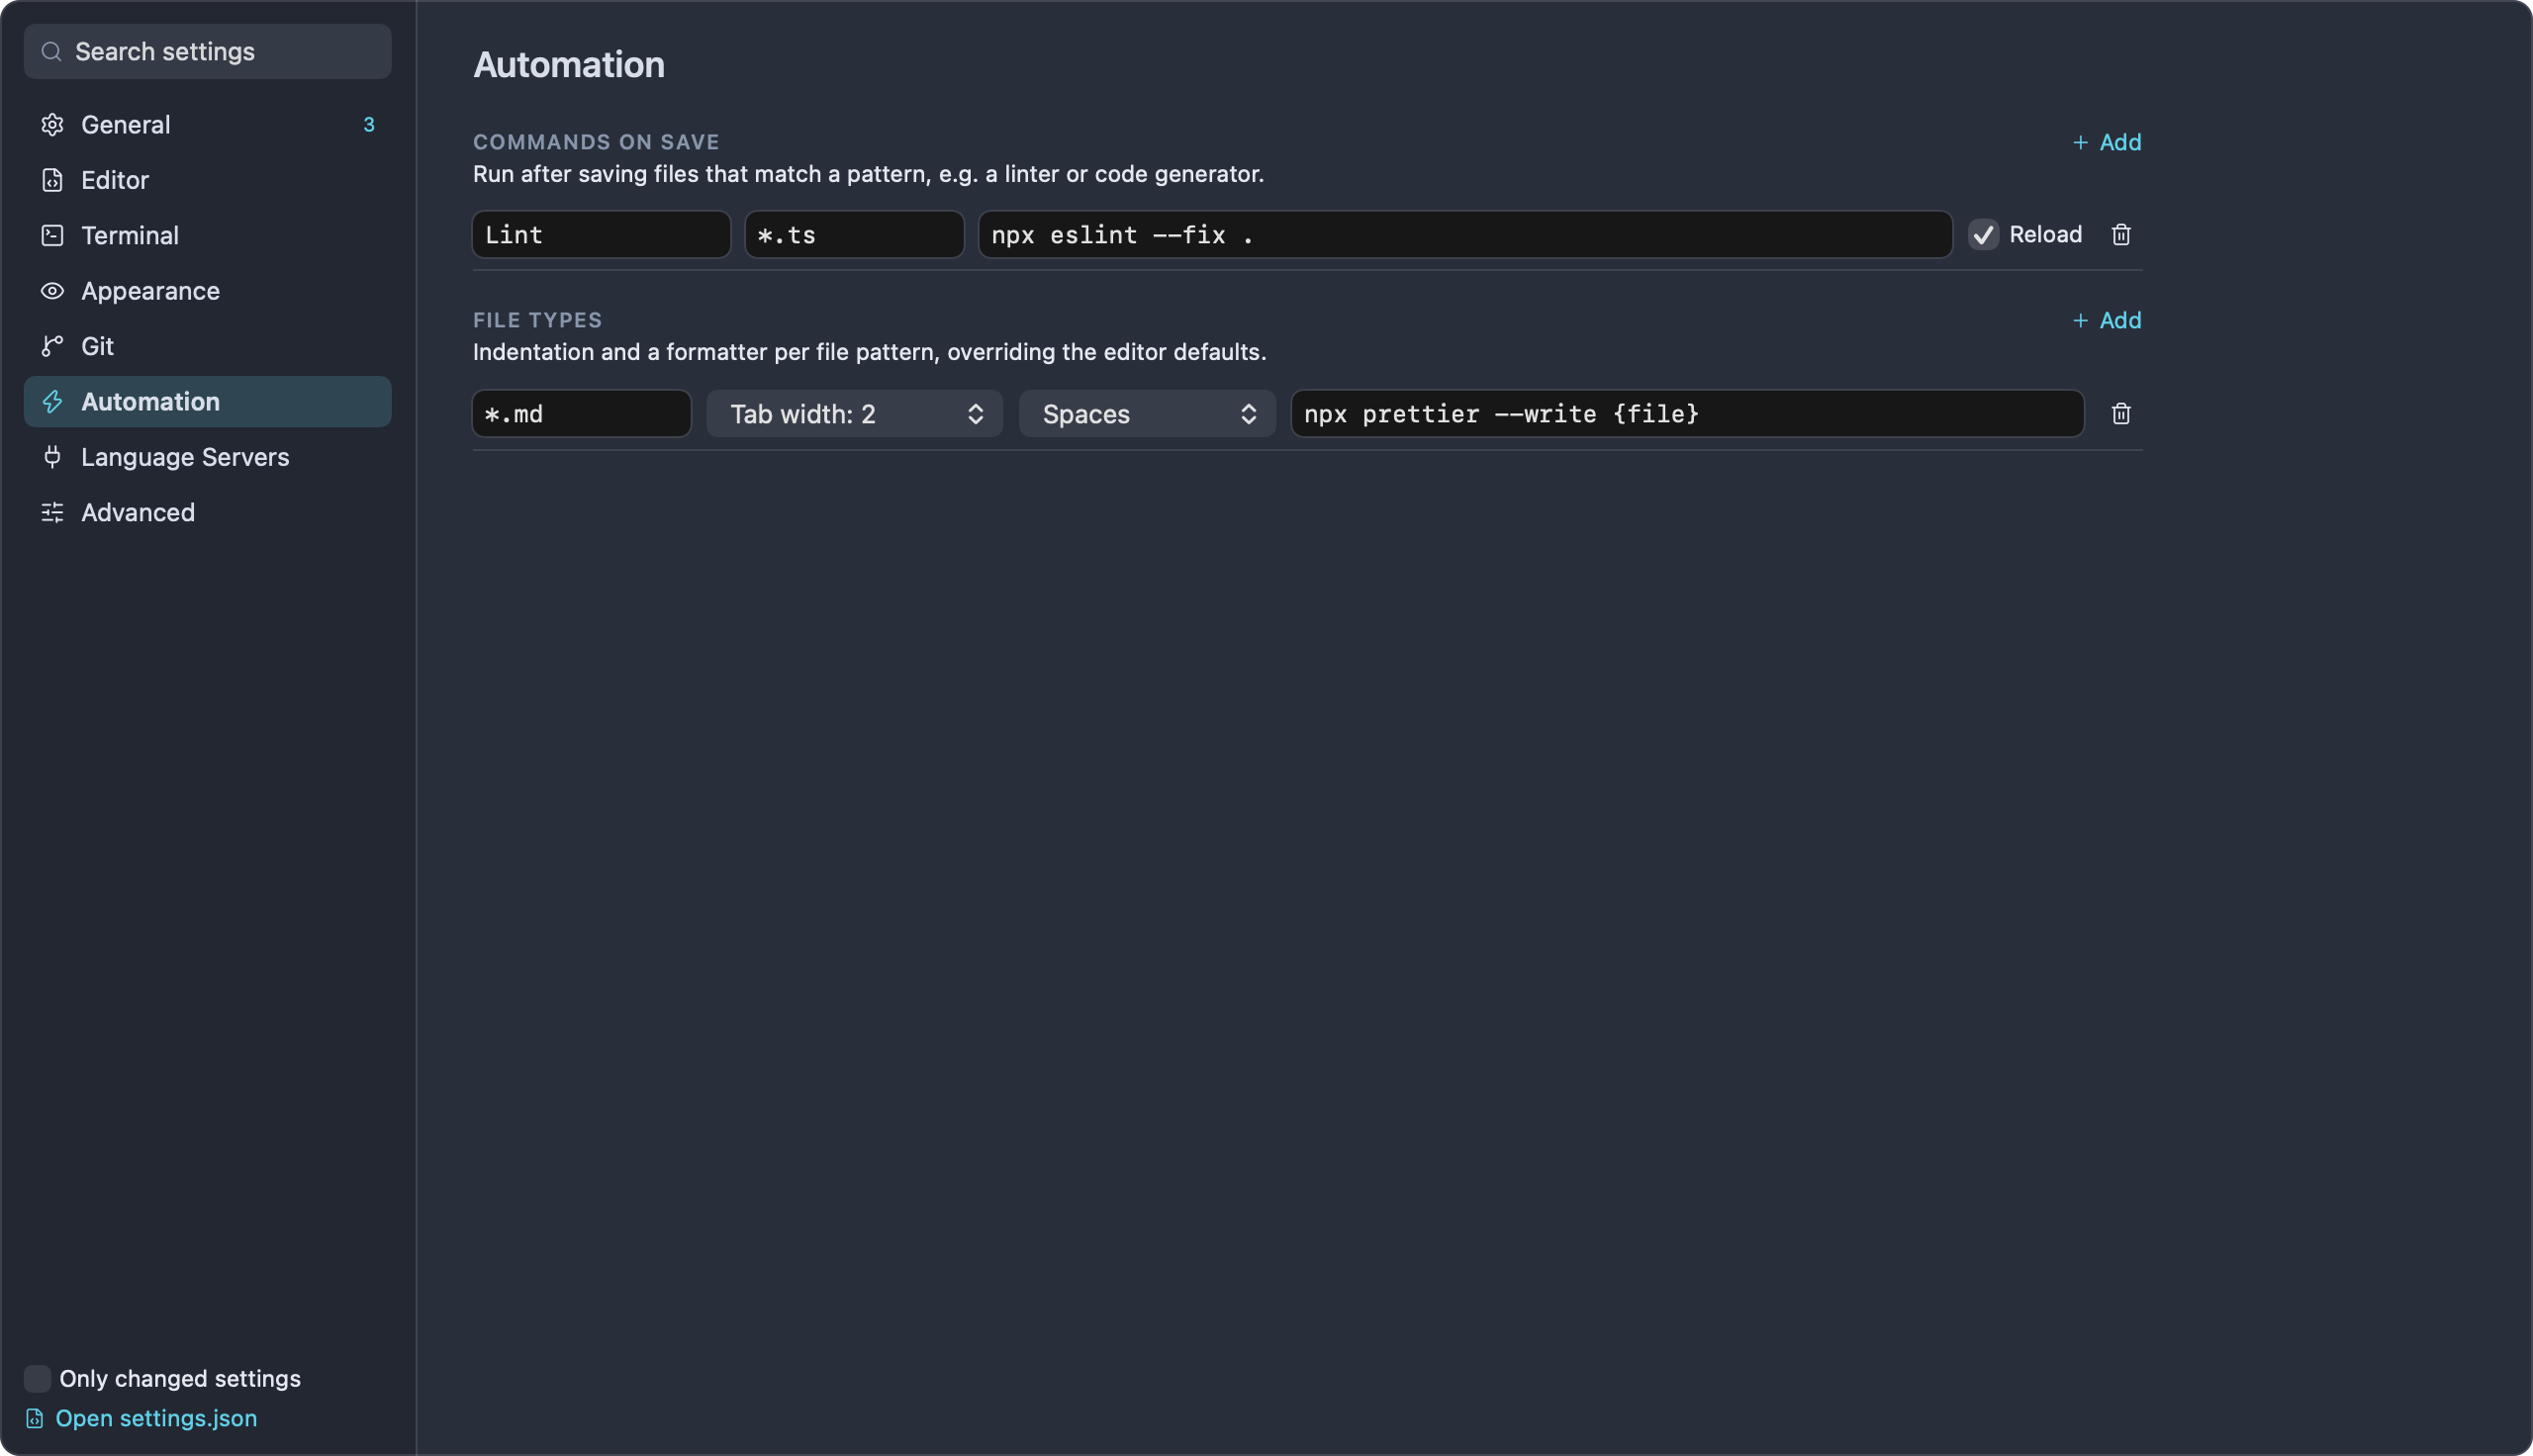
Task: Click the Appearance eye icon
Action: pos(52,291)
